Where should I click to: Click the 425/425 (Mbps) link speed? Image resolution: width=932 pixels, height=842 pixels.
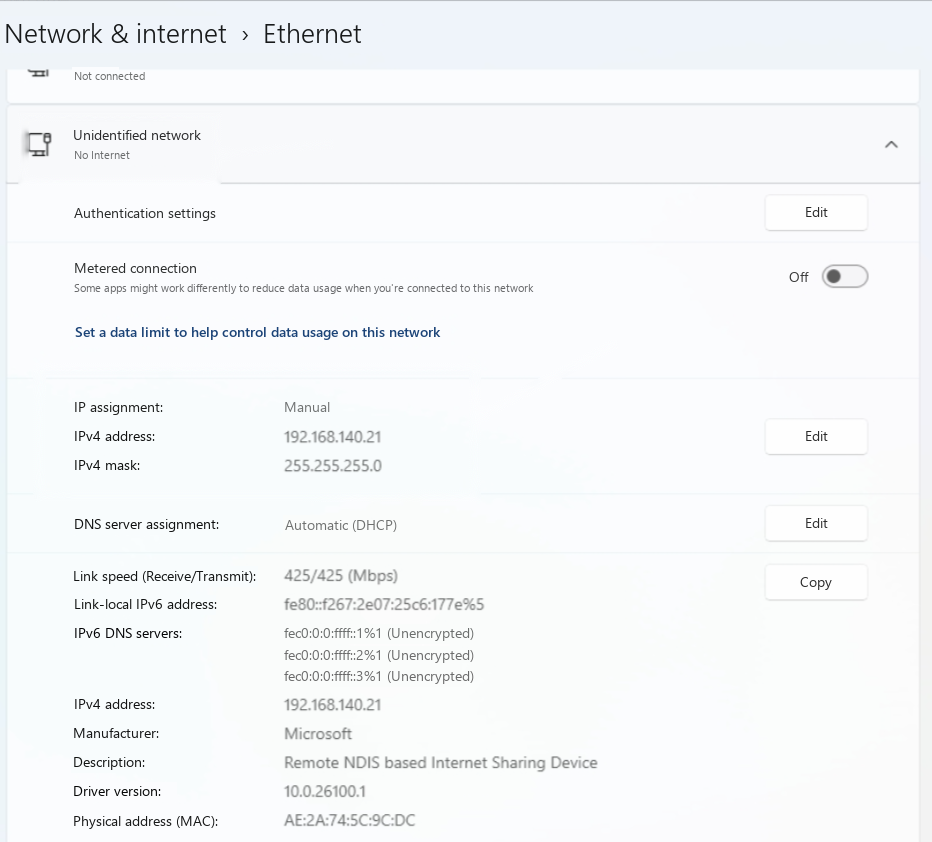pos(341,576)
